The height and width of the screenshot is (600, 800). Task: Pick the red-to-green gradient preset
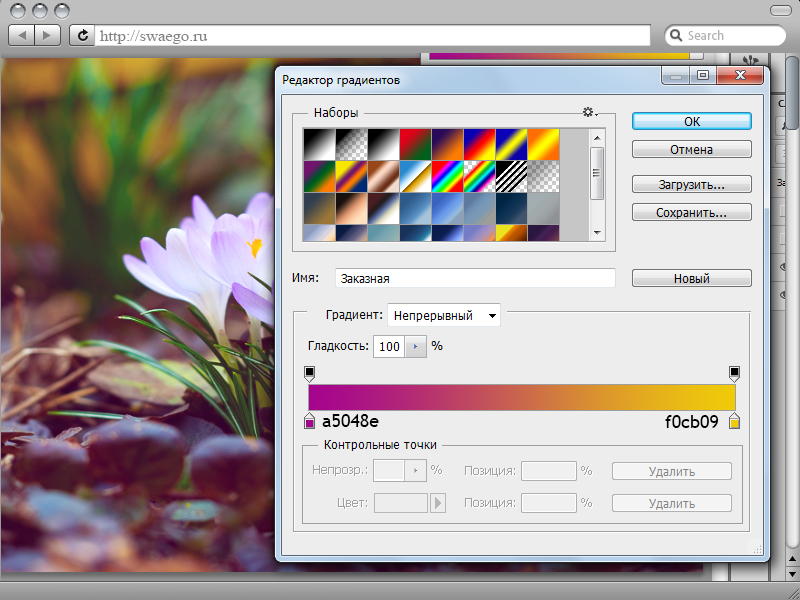tap(415, 145)
